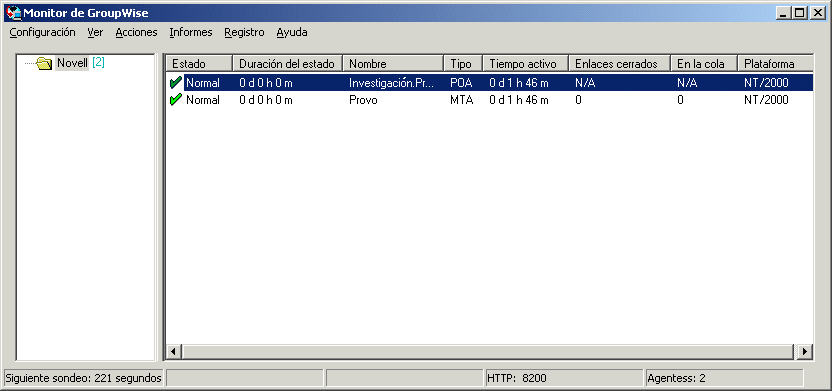The width and height of the screenshot is (832, 391).
Task: Click Siguiente sondeo status bar entry
Action: click(83, 378)
